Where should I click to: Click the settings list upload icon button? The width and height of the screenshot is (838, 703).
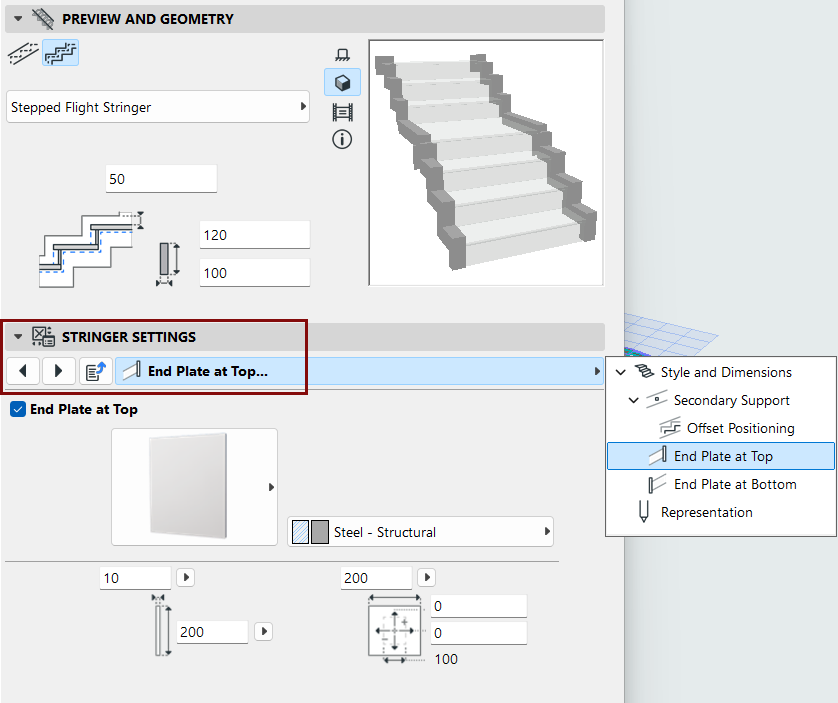[96, 371]
